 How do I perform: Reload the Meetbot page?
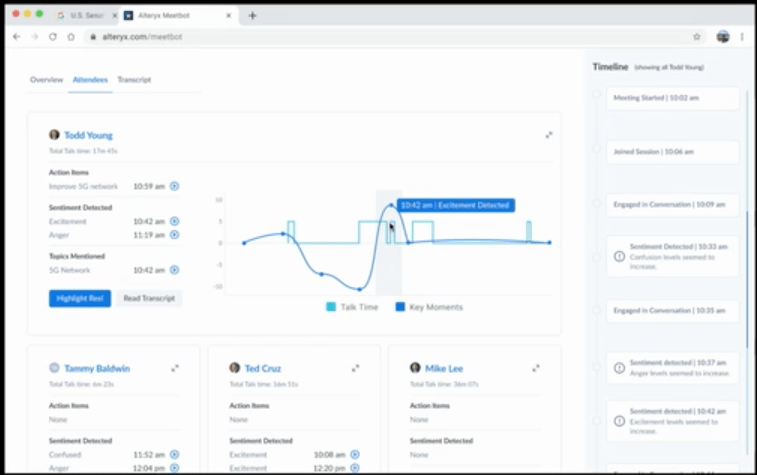[53, 36]
